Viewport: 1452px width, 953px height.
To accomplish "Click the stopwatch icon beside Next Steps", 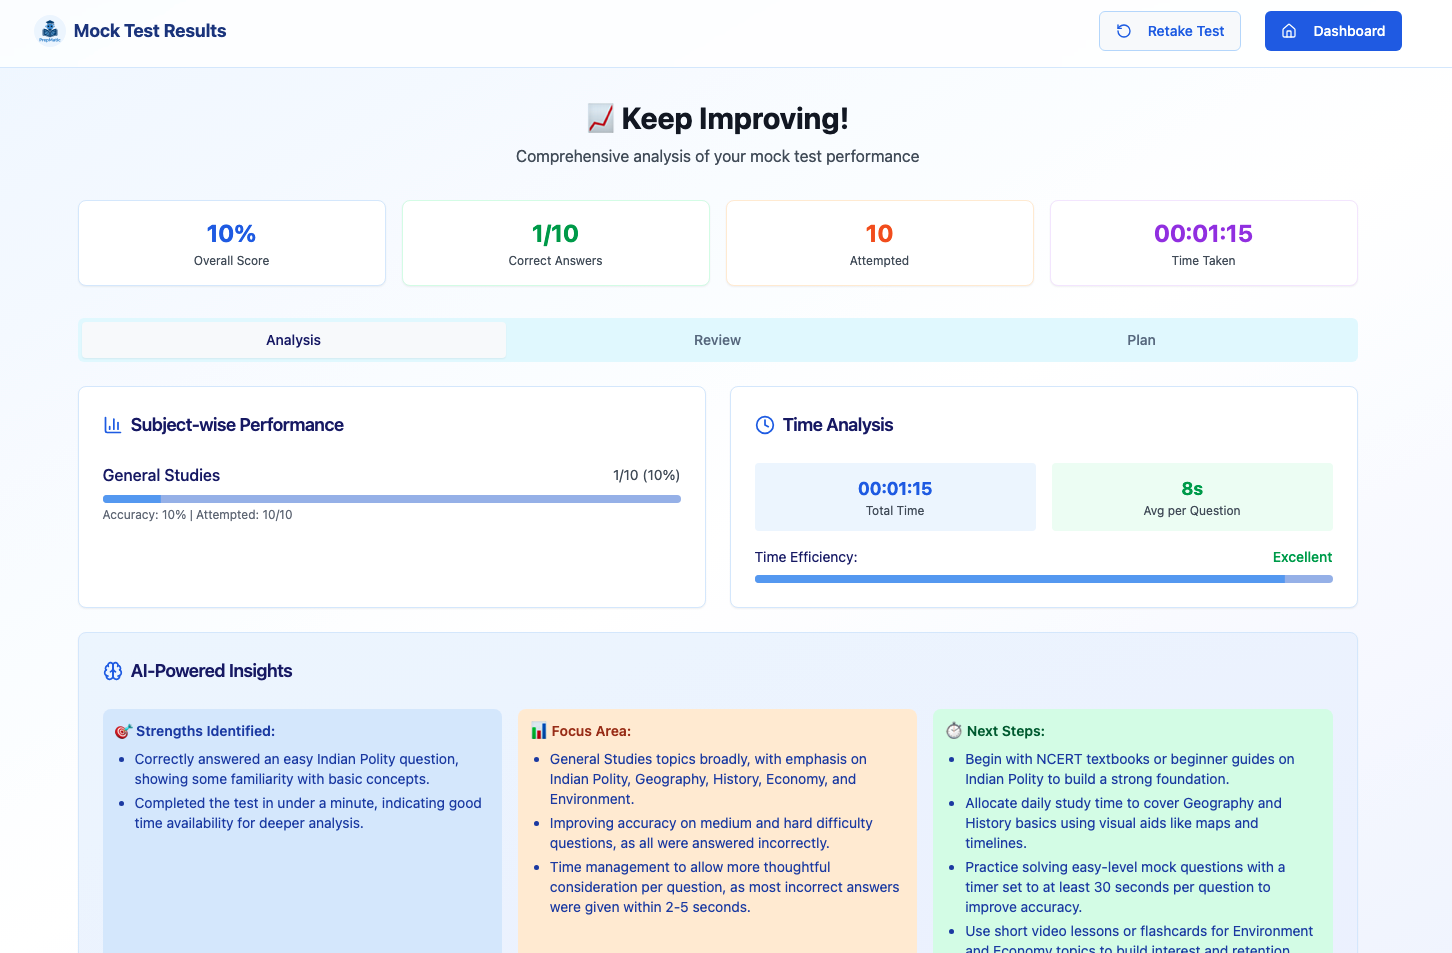I will [x=954, y=731].
